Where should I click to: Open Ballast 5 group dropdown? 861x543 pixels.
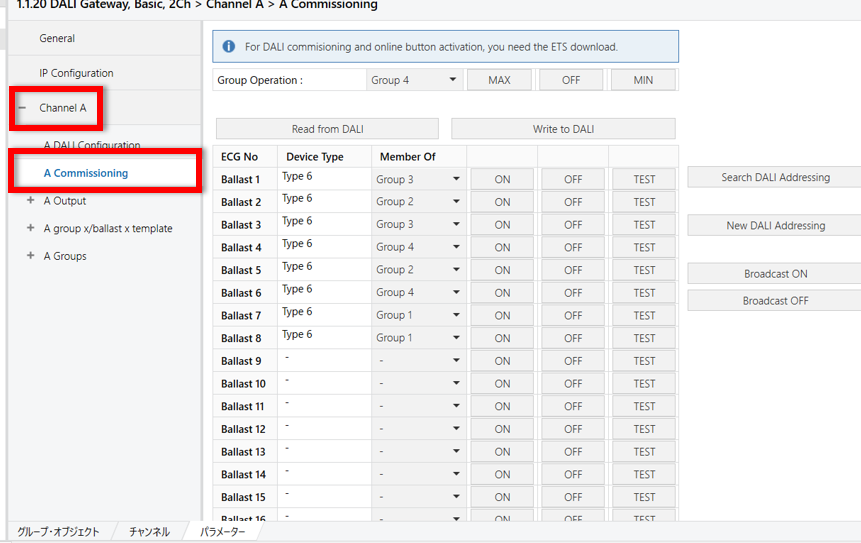417,270
